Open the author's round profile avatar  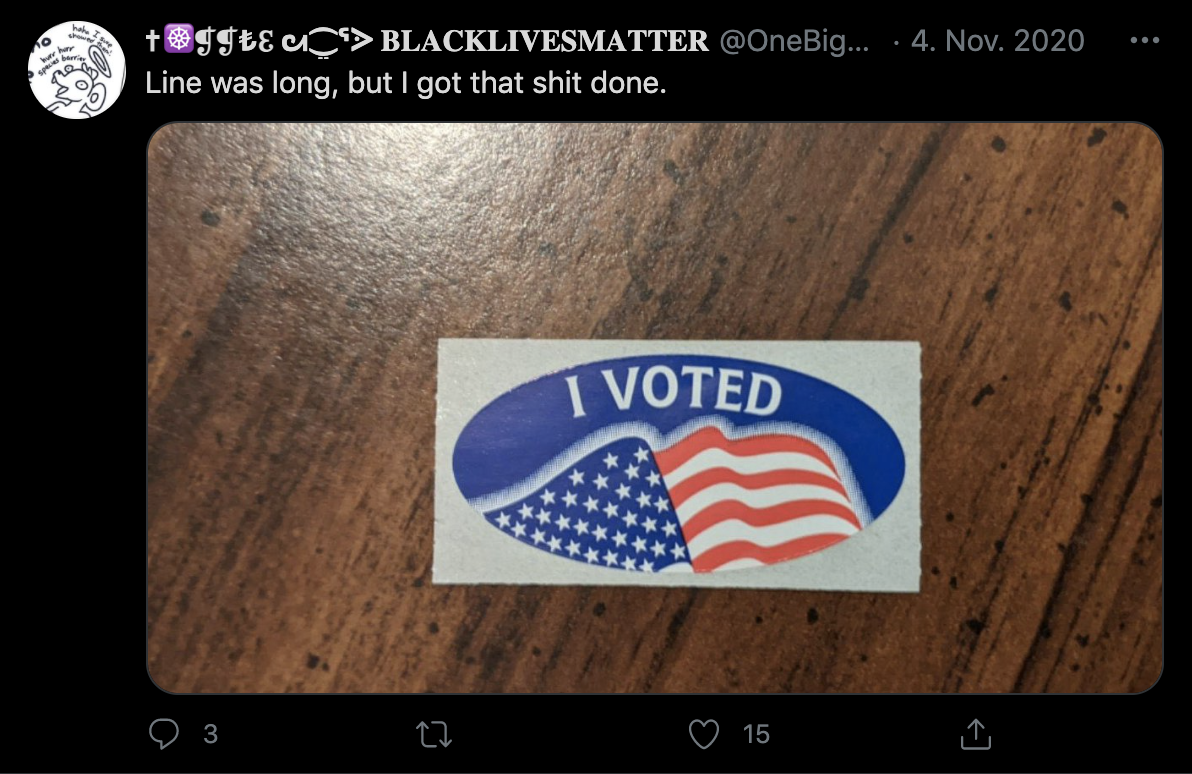[77, 70]
